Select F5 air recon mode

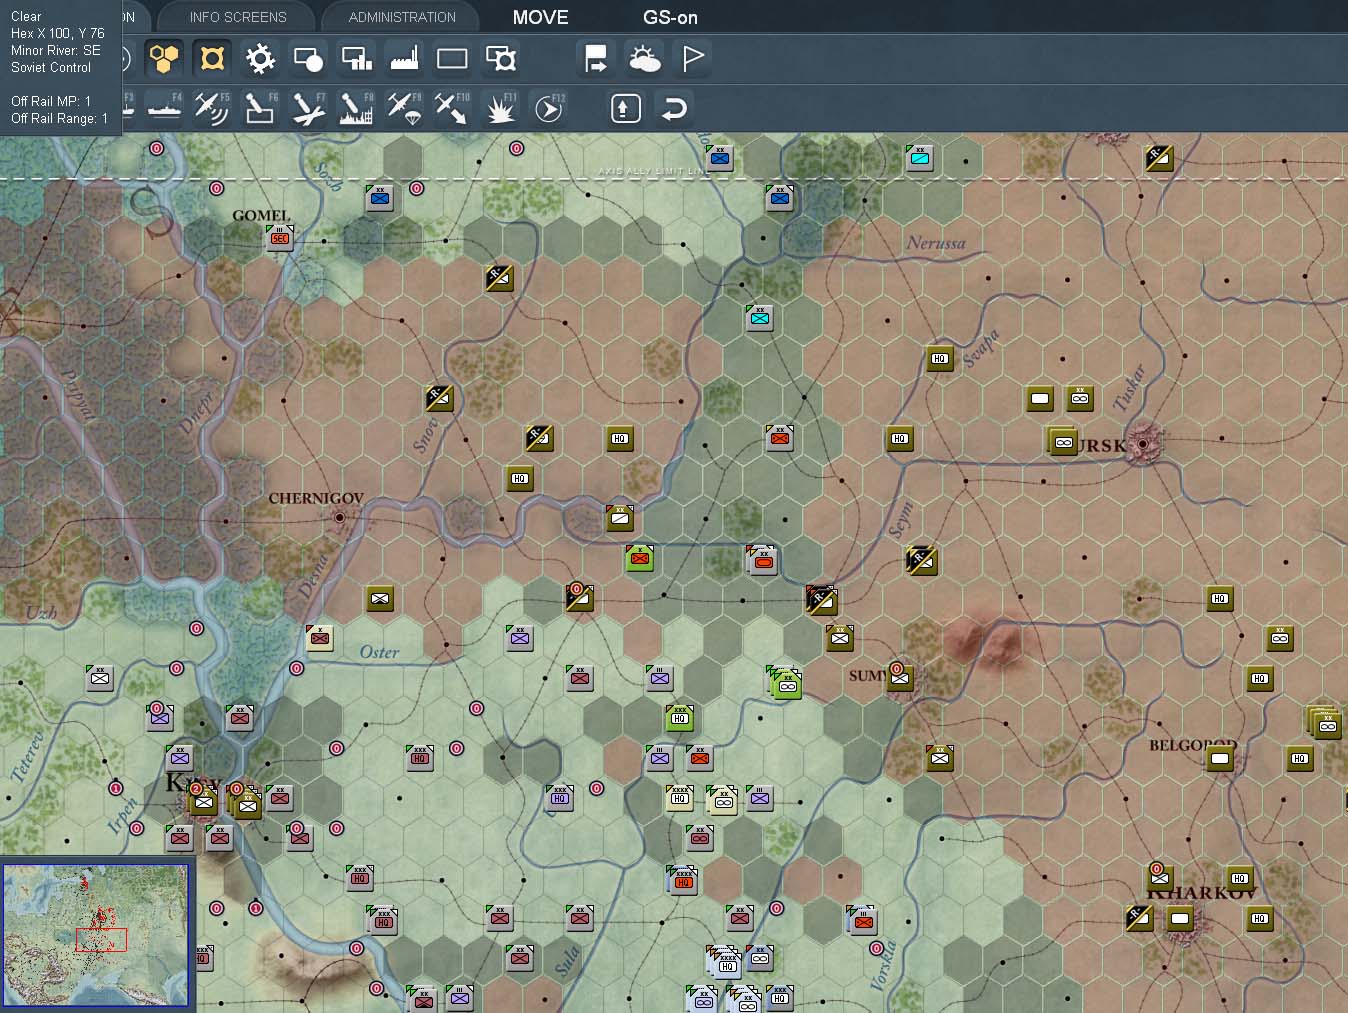point(212,107)
